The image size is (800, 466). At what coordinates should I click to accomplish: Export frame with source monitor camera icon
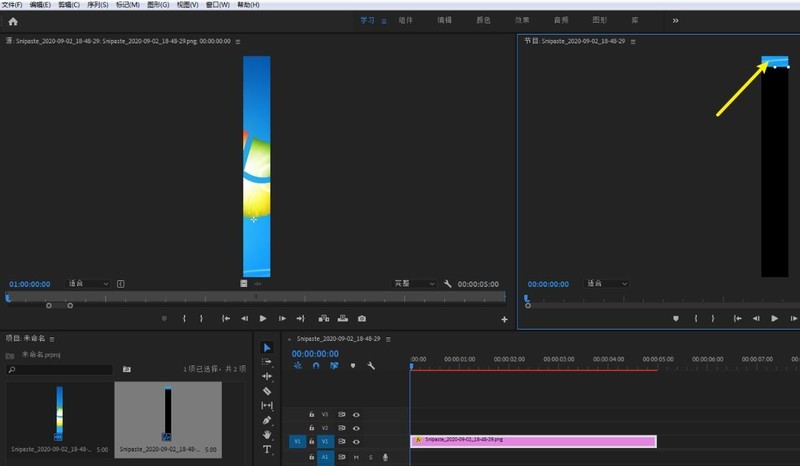(361, 318)
